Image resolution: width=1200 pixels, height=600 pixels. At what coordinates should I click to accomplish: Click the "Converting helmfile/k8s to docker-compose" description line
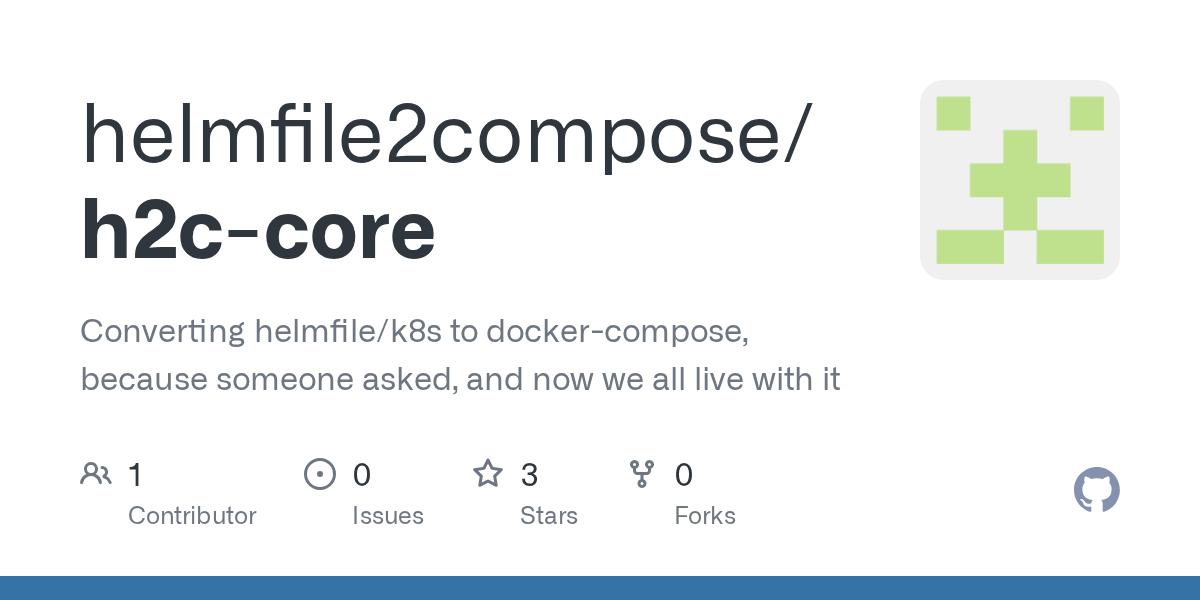414,332
